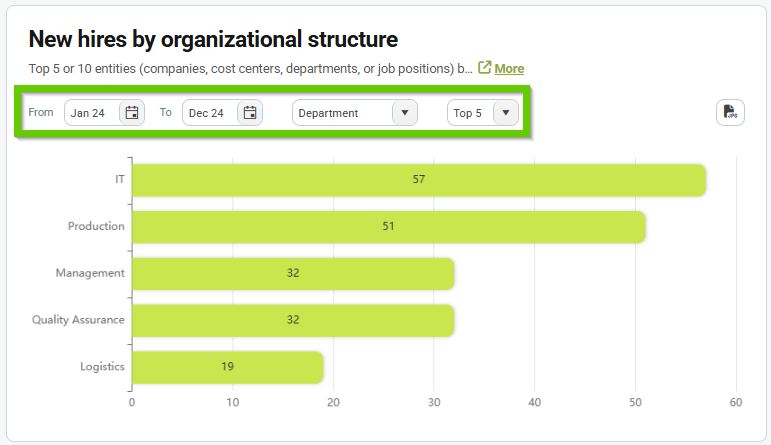Click the IT axis label

(119, 180)
